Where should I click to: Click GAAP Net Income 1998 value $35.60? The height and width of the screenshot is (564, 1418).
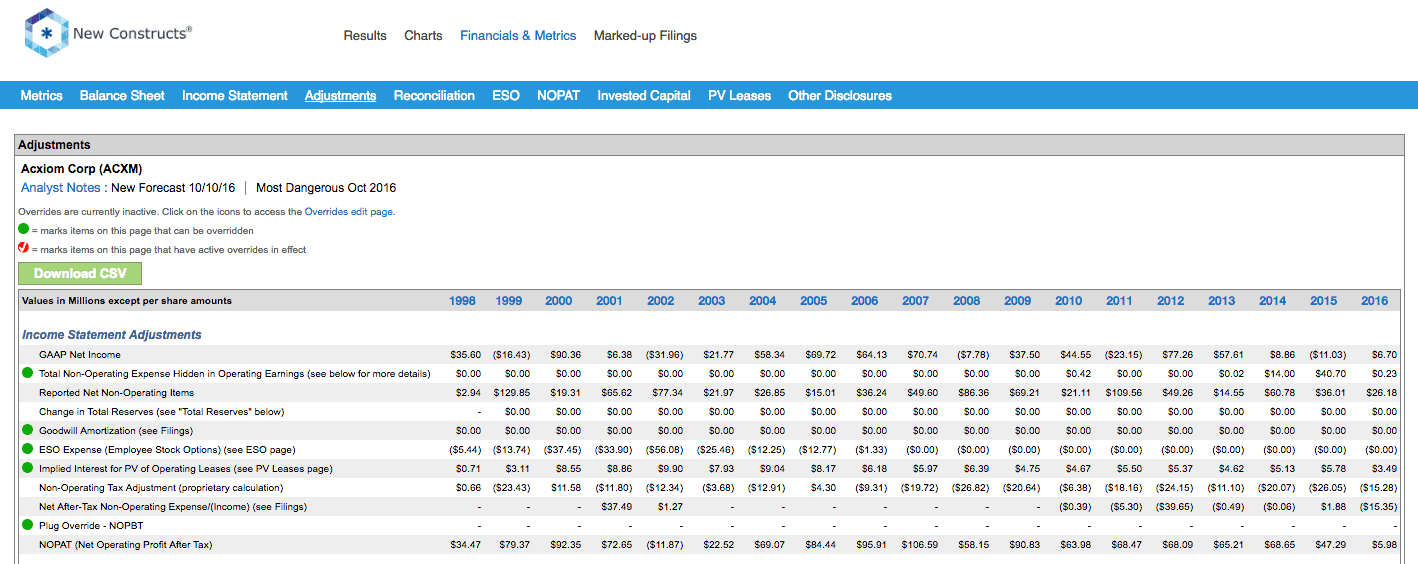(465, 355)
